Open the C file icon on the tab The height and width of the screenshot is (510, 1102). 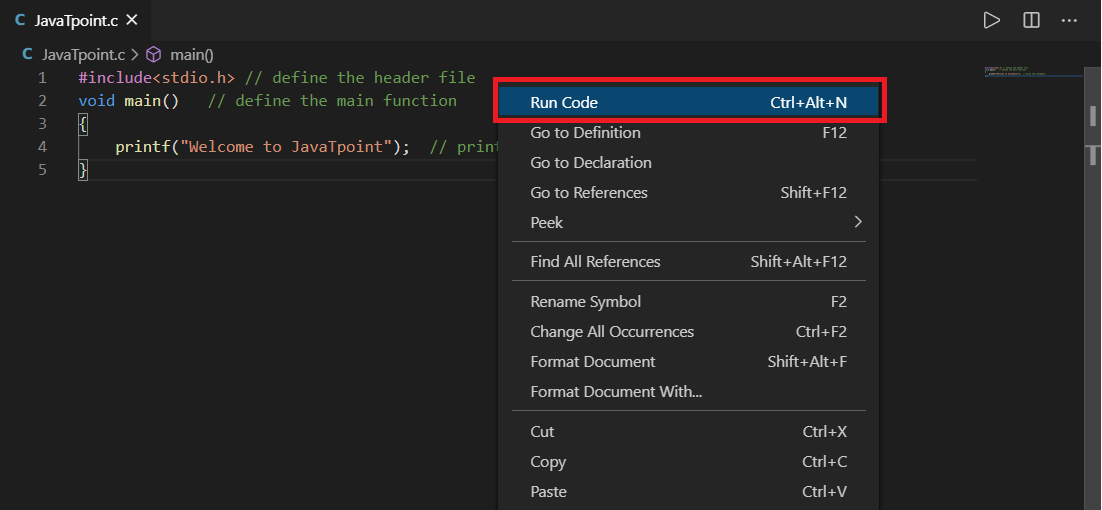(20, 20)
